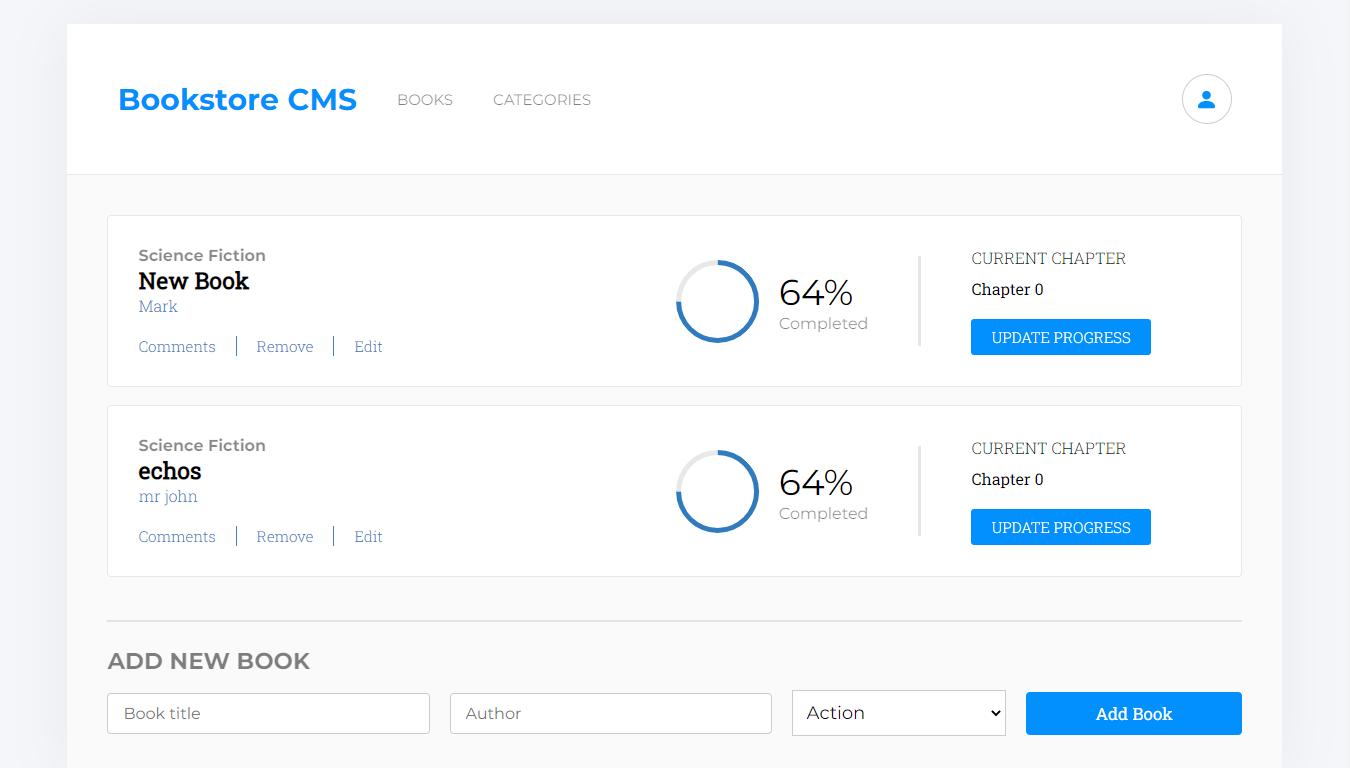The width and height of the screenshot is (1350, 768).
Task: Open the user profile icon
Action: pos(1206,99)
